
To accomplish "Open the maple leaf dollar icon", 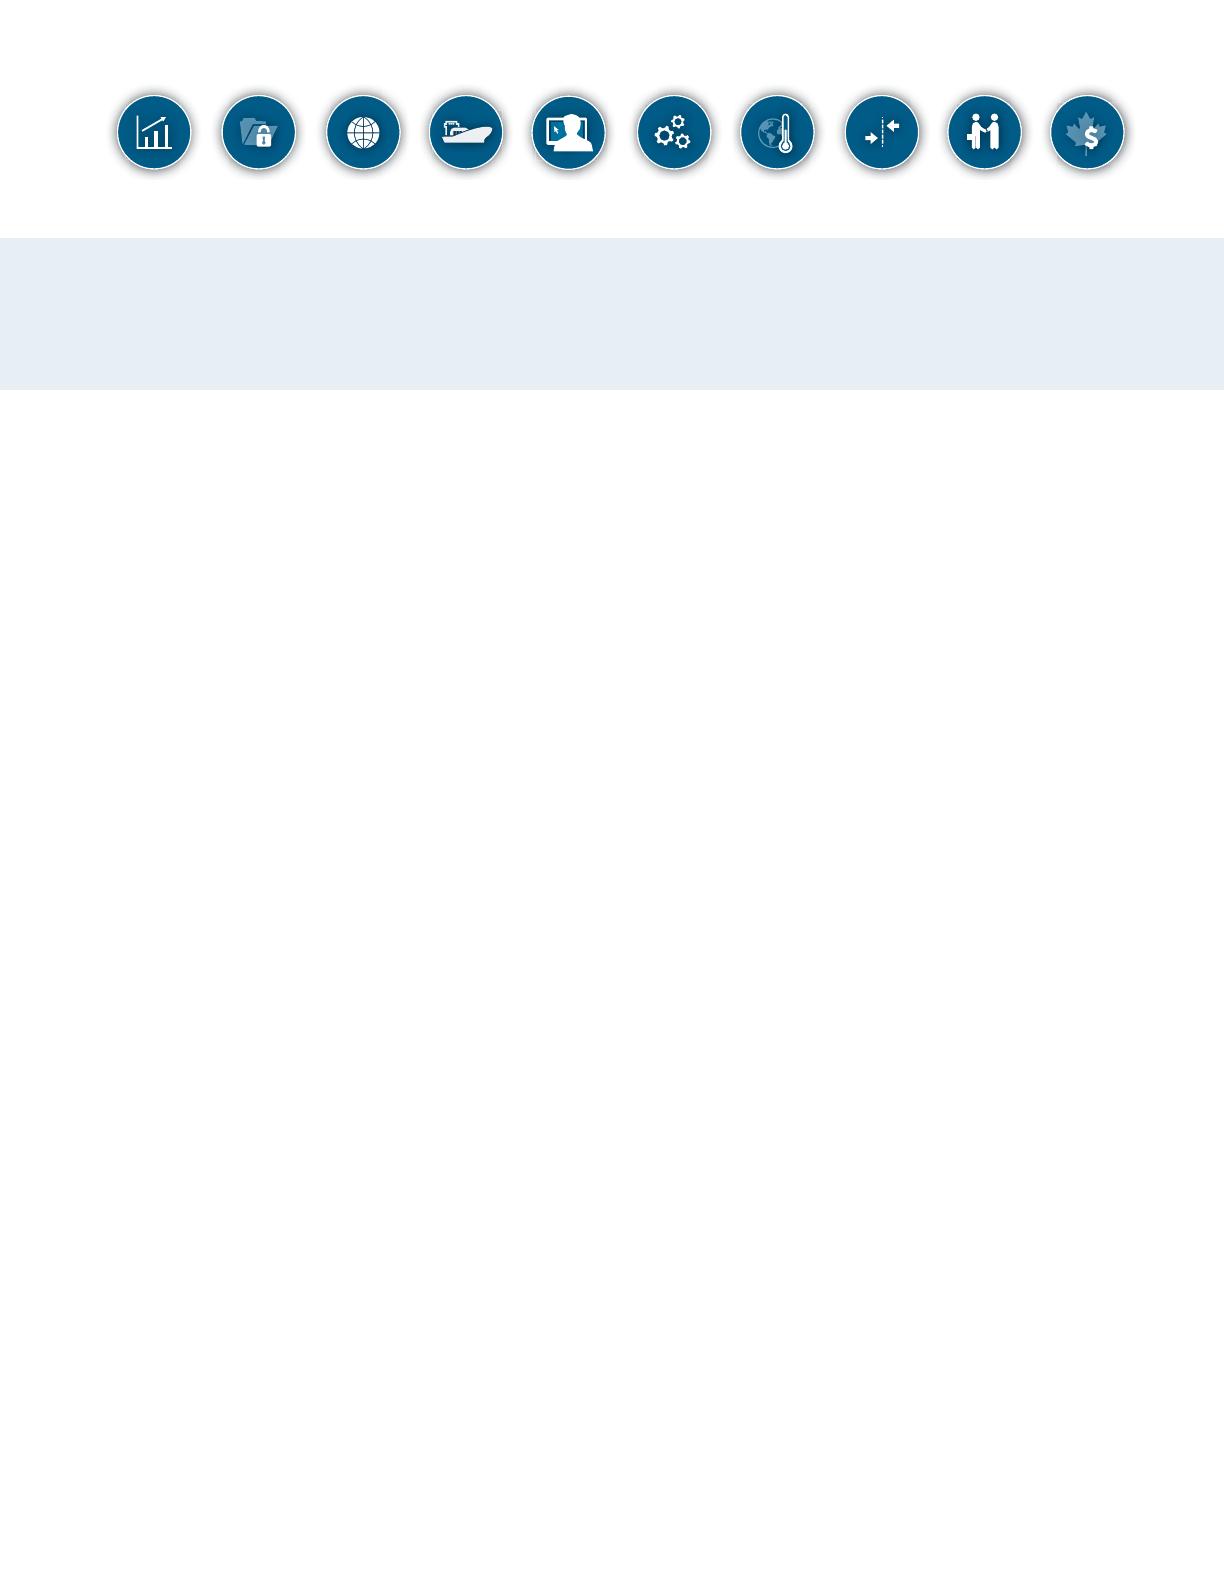I will click(x=1088, y=132).
